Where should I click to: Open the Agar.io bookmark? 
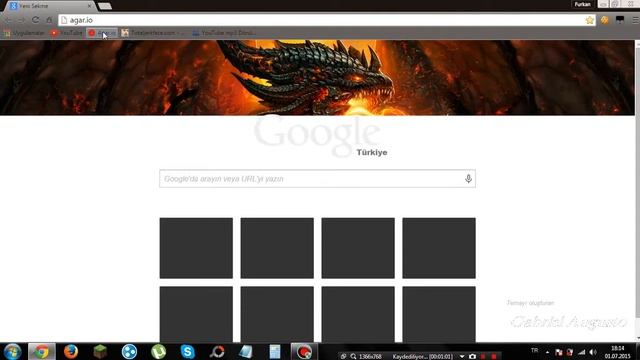click(102, 33)
